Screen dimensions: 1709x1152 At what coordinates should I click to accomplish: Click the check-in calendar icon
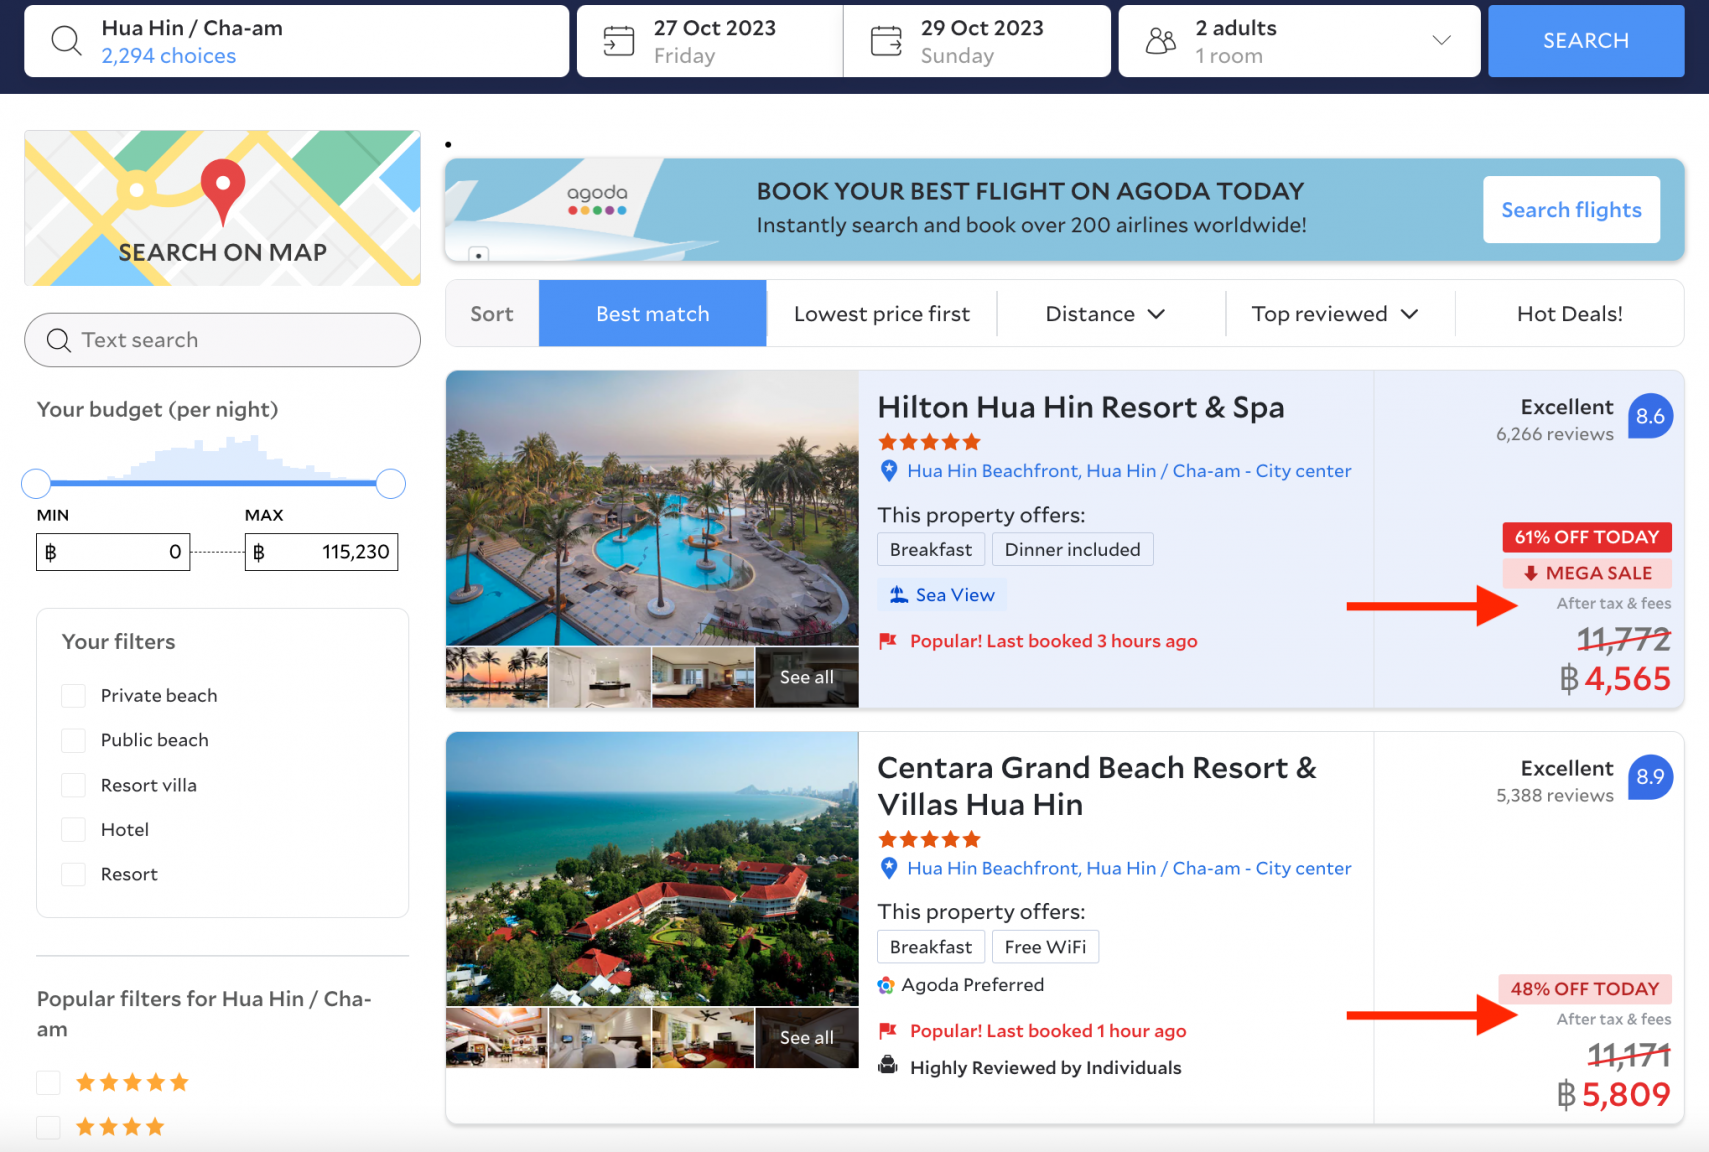point(619,41)
